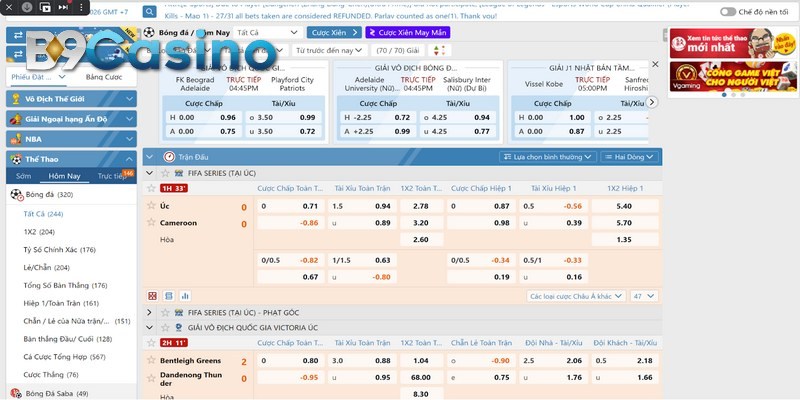Expand the NBA section
This screenshot has height=400, width=800.
point(71,139)
